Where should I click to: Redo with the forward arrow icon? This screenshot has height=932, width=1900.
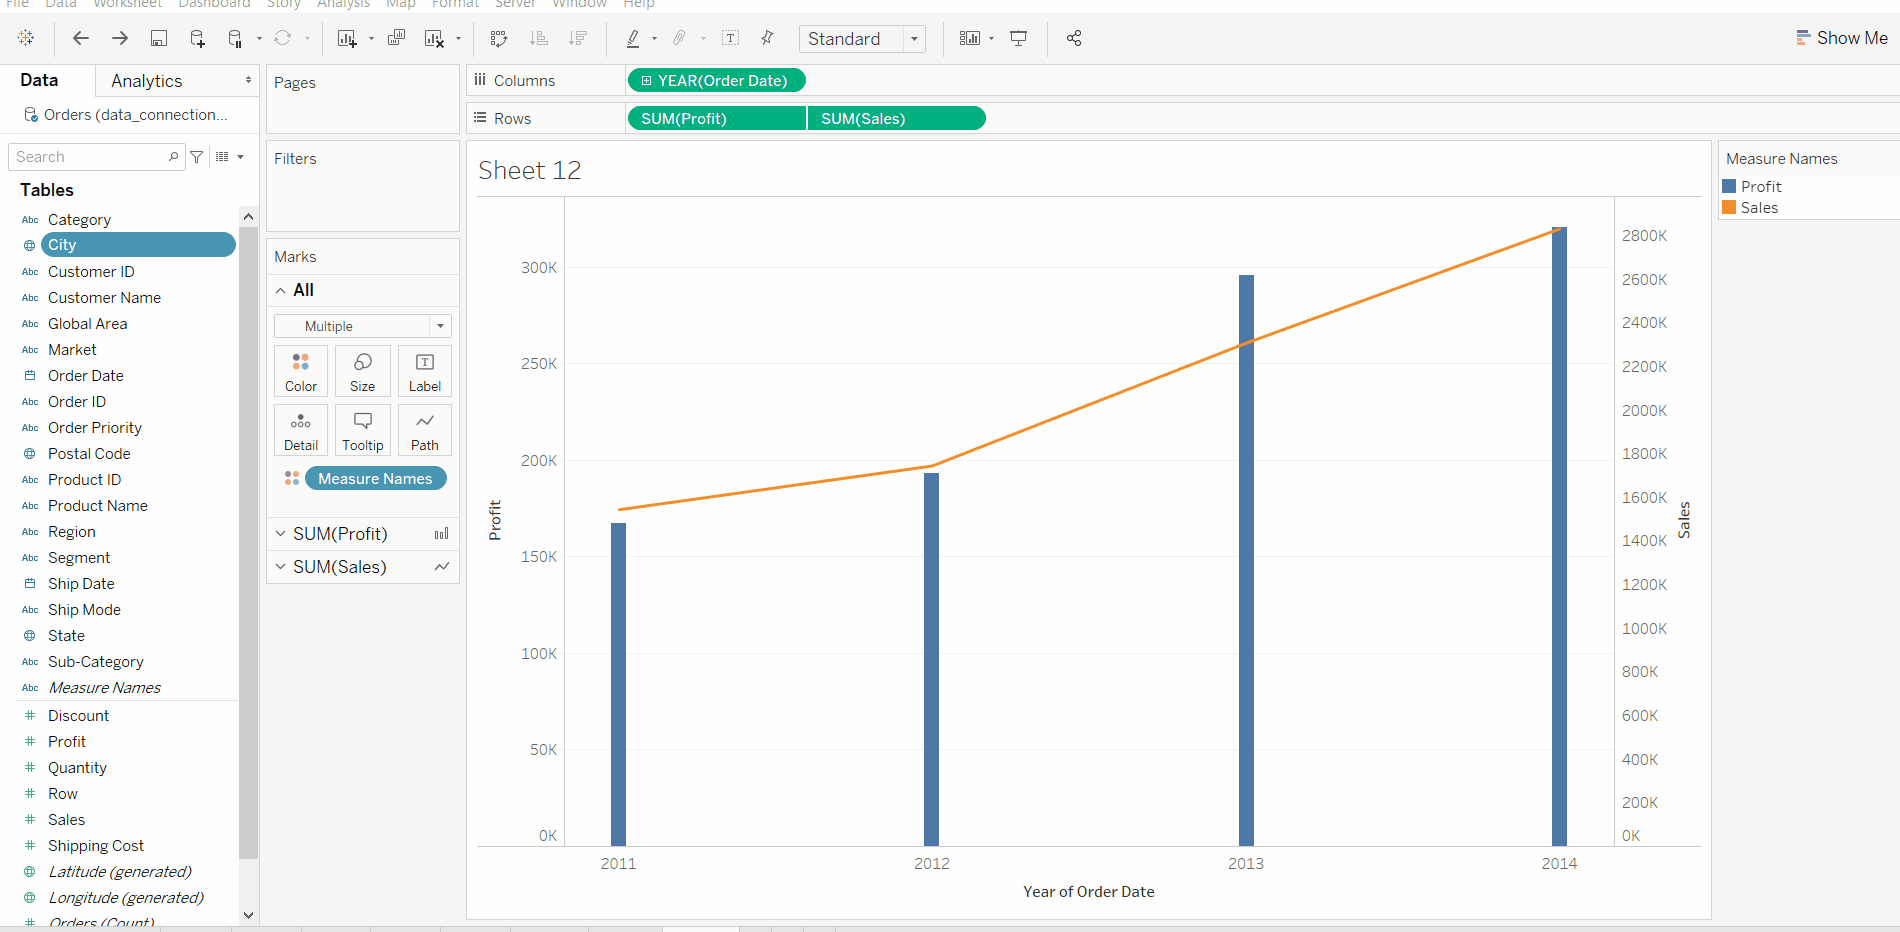120,38
